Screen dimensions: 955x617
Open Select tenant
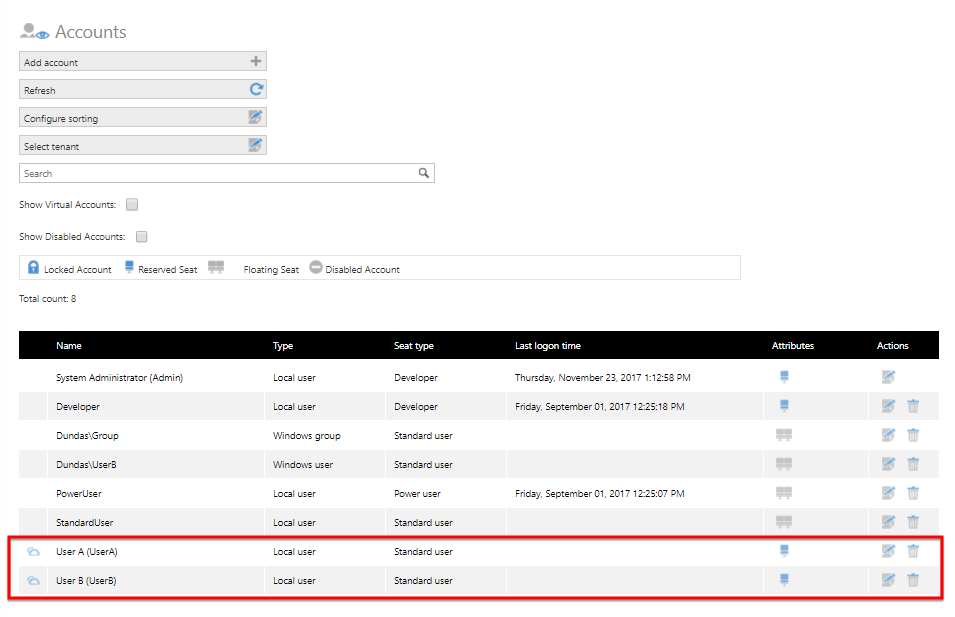tap(143, 146)
